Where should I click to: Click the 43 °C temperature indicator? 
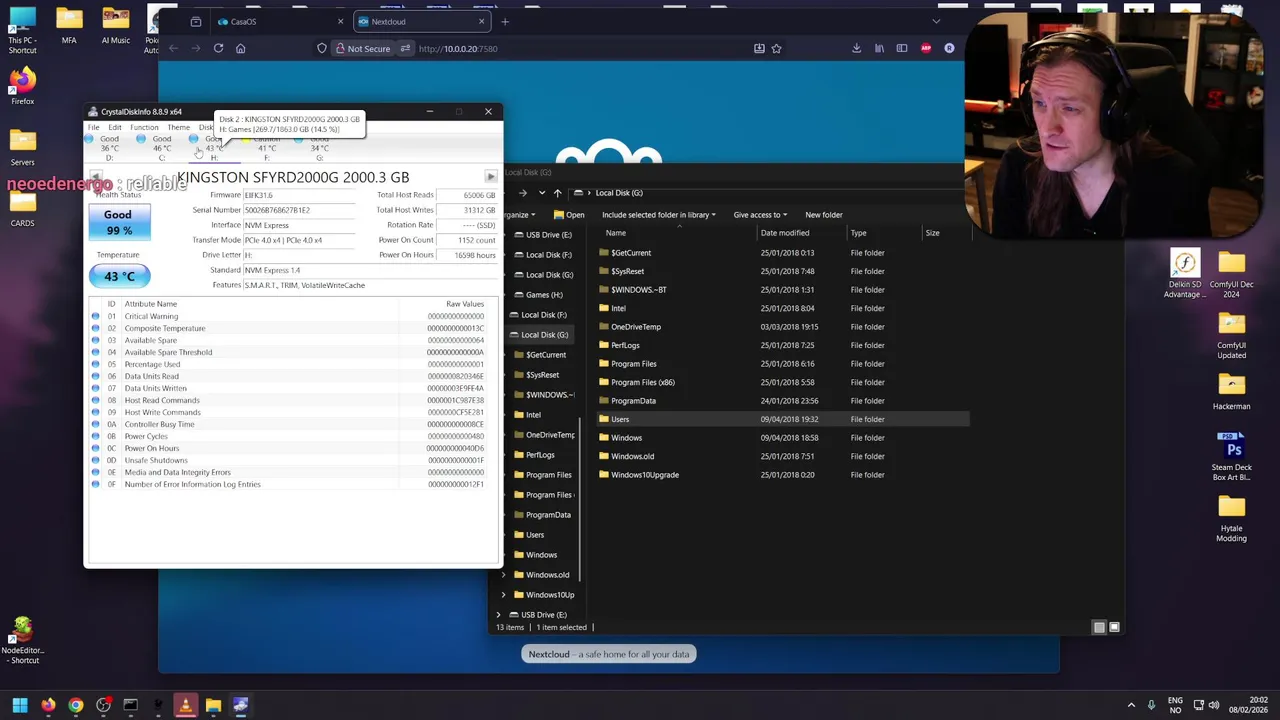coord(118,276)
